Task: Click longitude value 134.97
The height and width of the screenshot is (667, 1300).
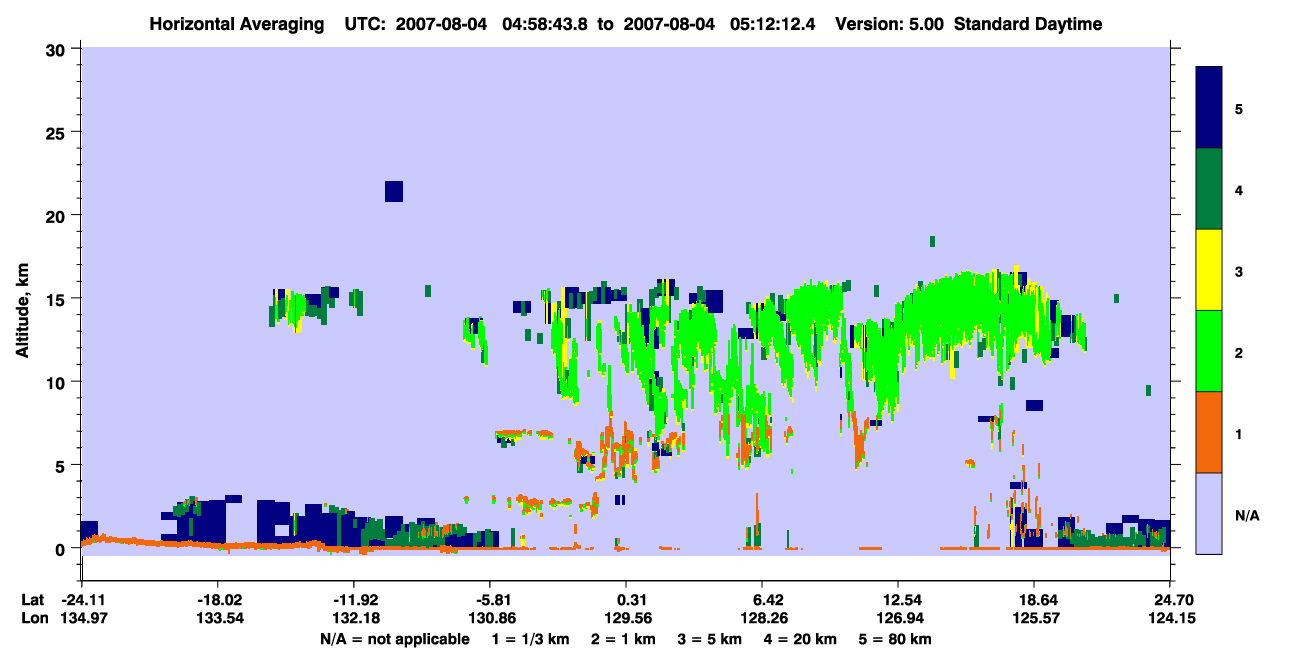Action: (x=83, y=618)
